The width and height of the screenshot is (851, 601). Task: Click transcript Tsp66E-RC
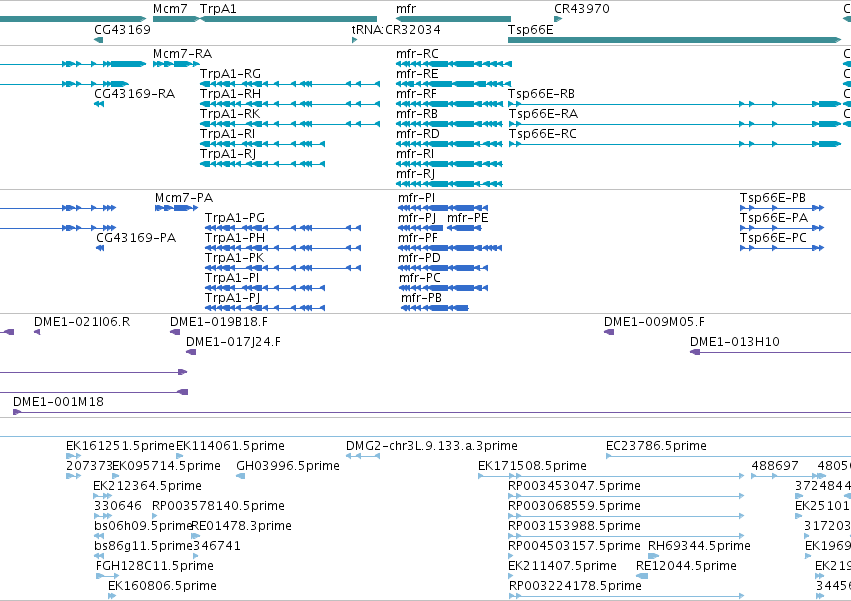point(675,144)
